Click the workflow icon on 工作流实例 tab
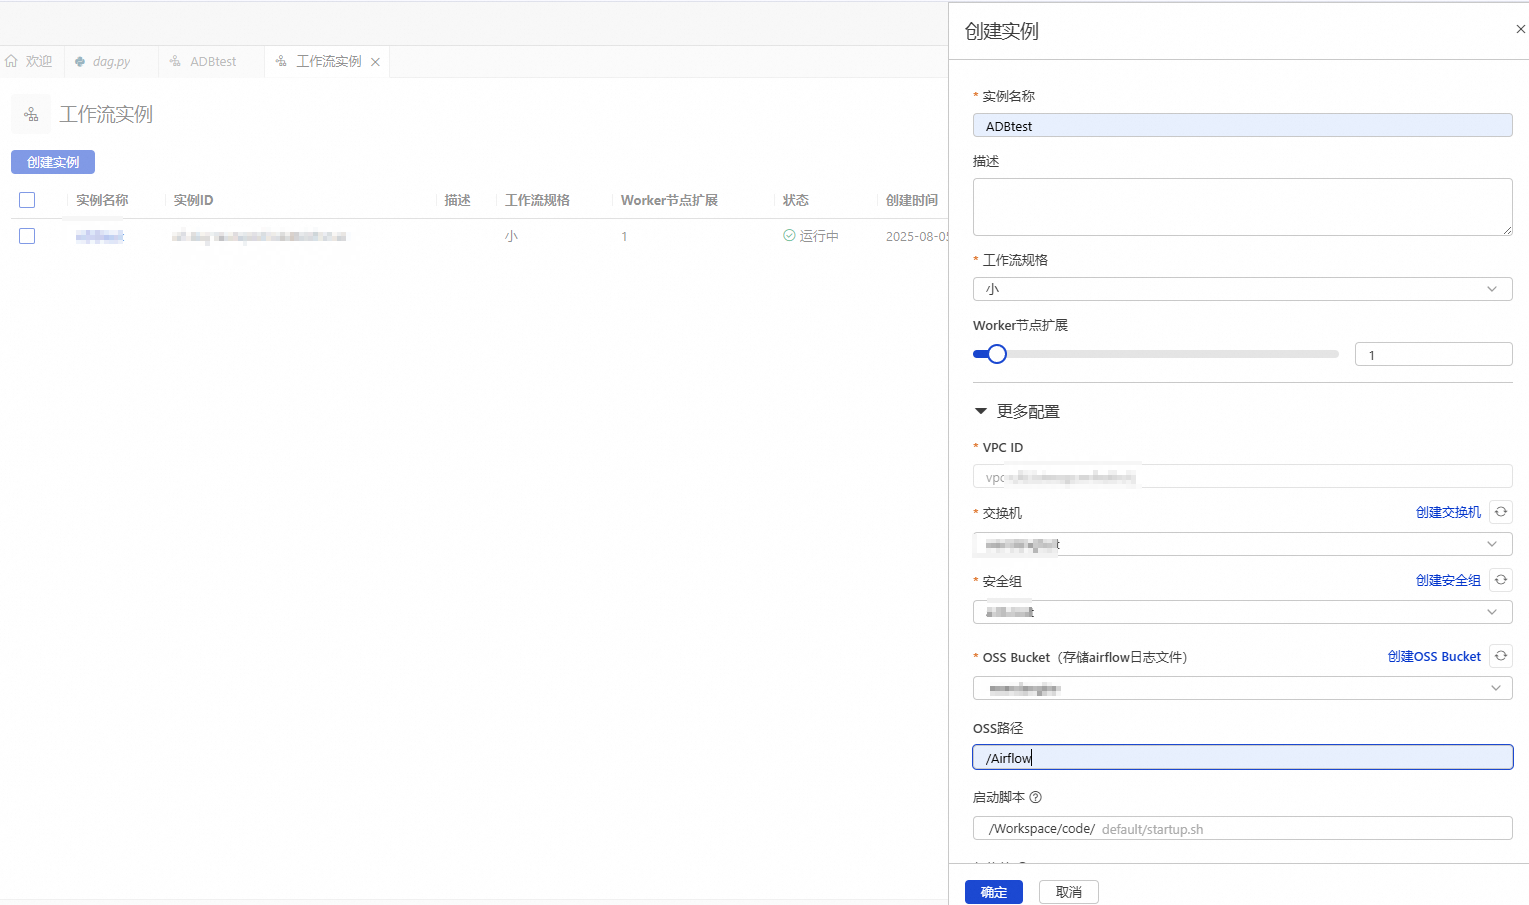This screenshot has height=905, width=1529. coord(281,61)
